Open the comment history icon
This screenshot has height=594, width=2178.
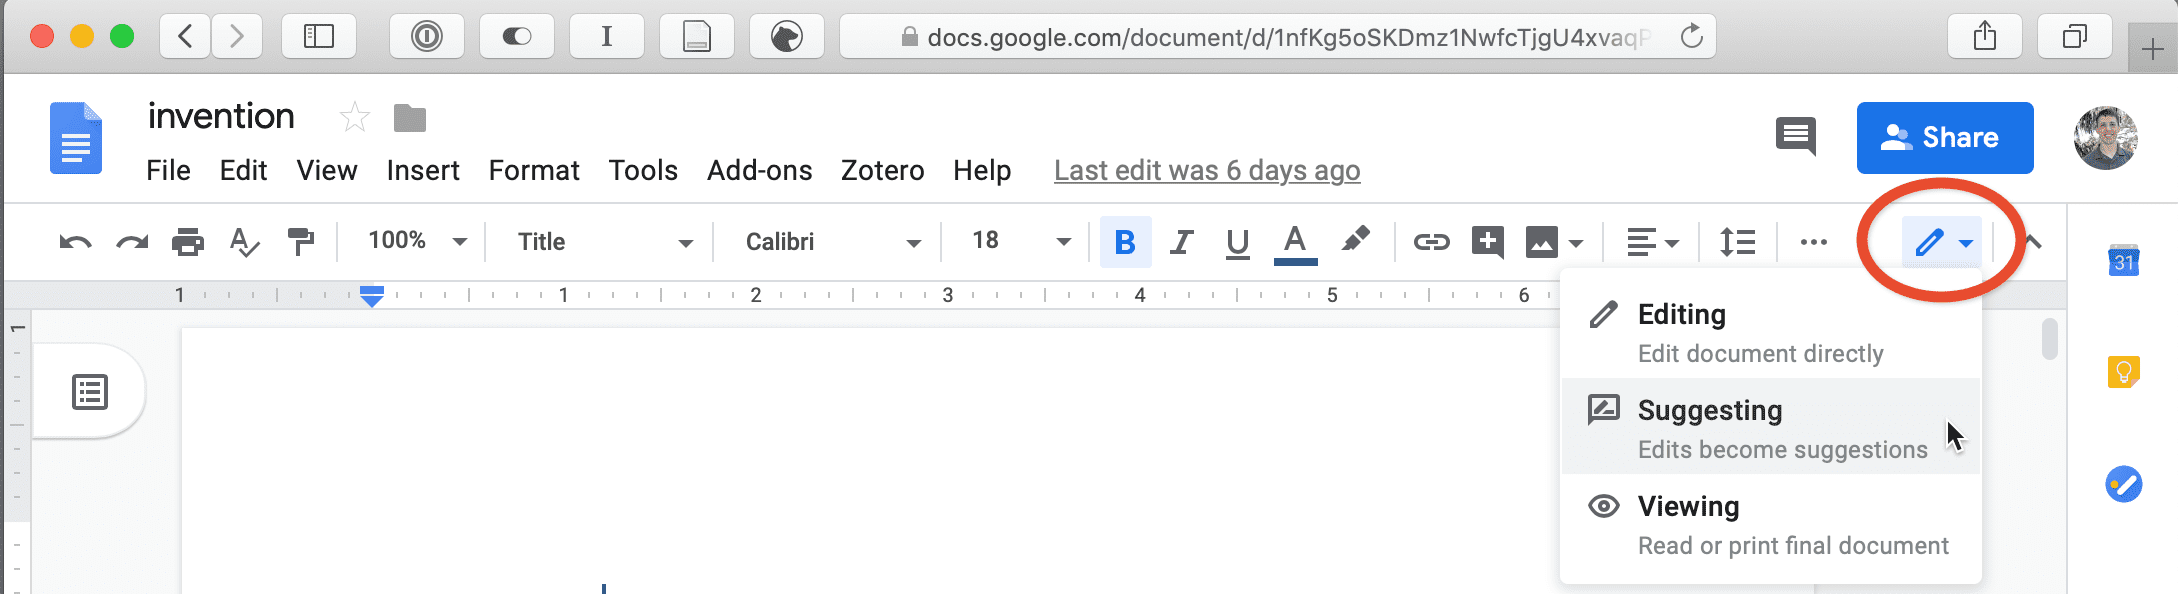1796,136
